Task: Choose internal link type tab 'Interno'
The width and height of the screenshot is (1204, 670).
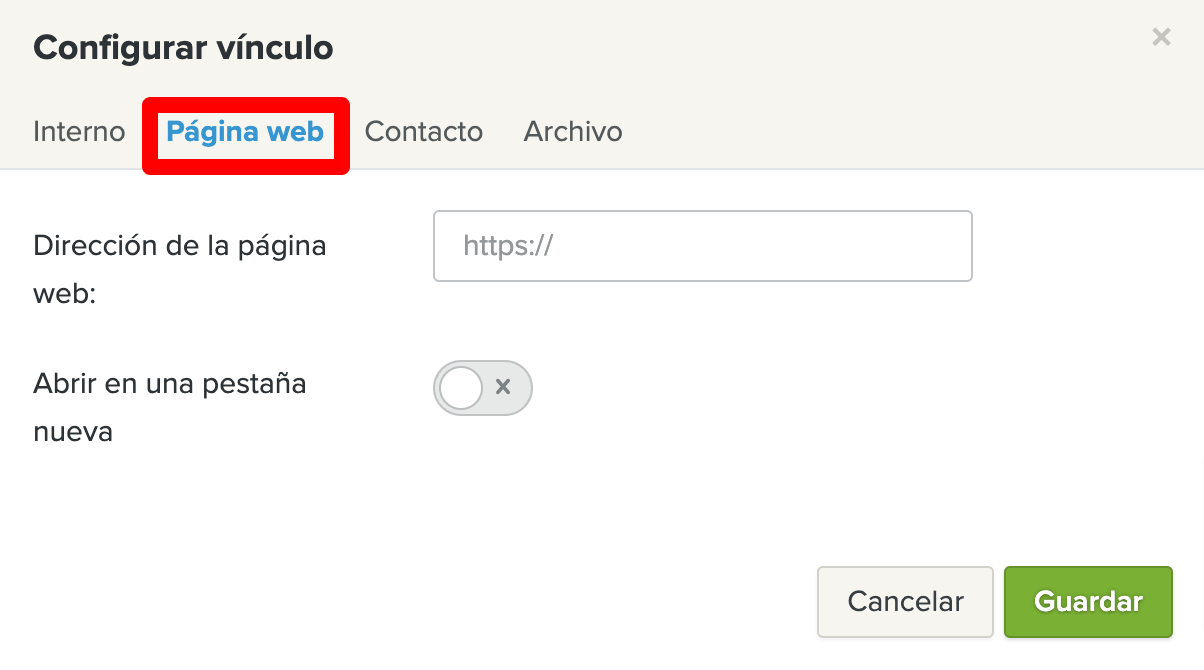Action: (79, 132)
